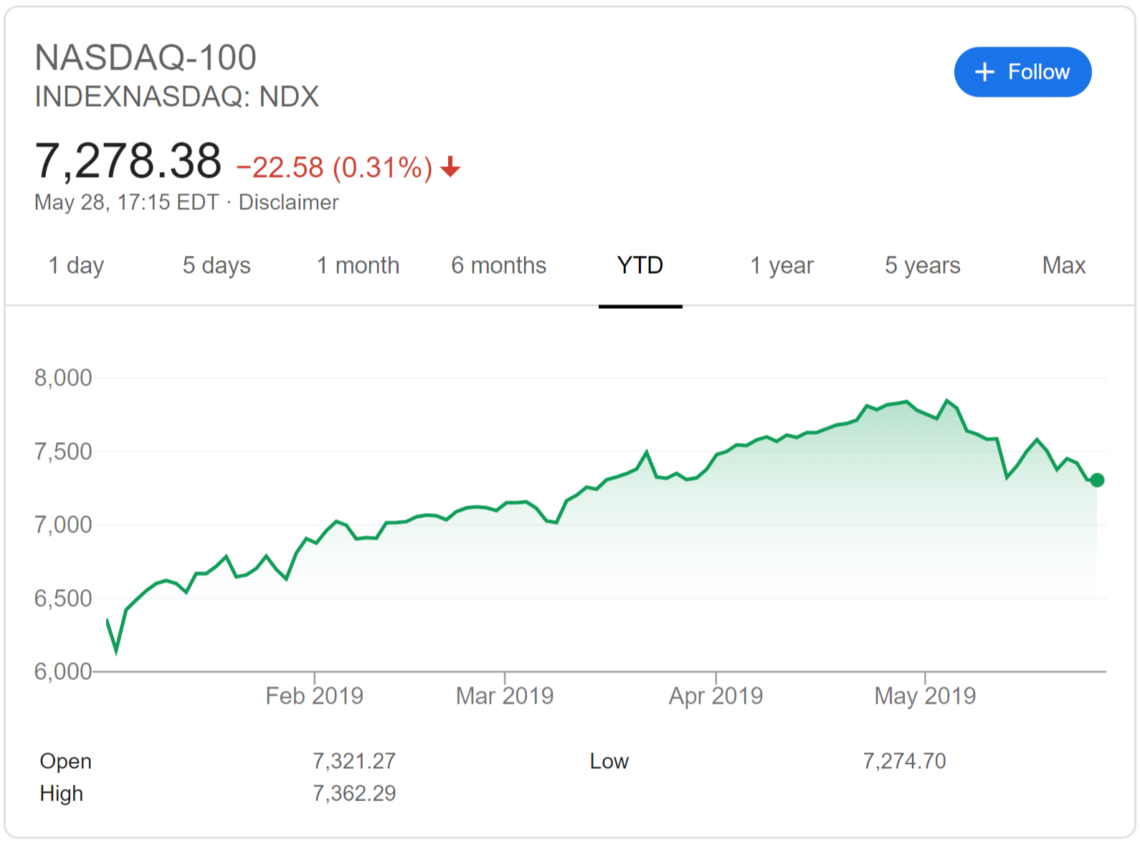1140x842 pixels.
Task: View the 1 year performance chart
Action: pyautogui.click(x=781, y=265)
